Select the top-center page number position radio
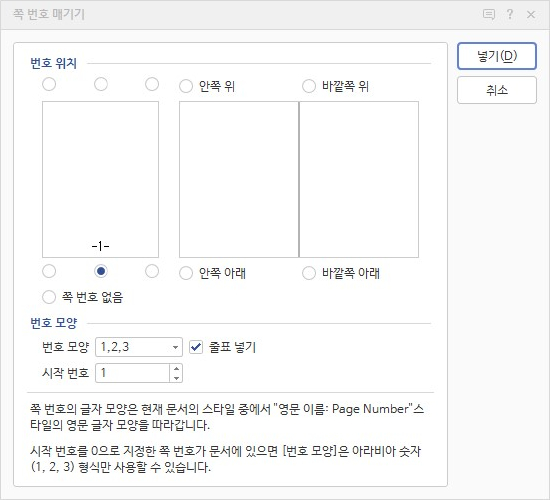 [101, 84]
